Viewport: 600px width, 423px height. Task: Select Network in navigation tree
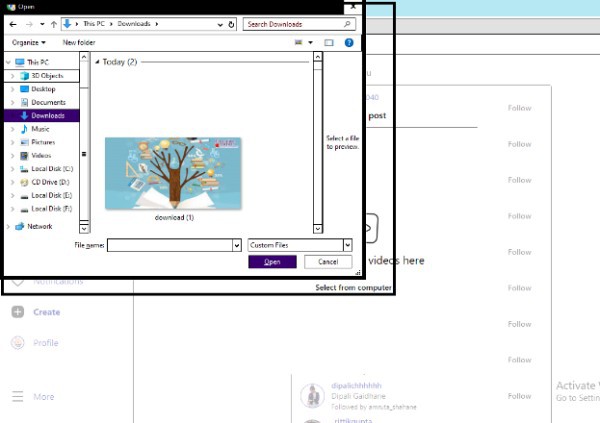[39, 227]
